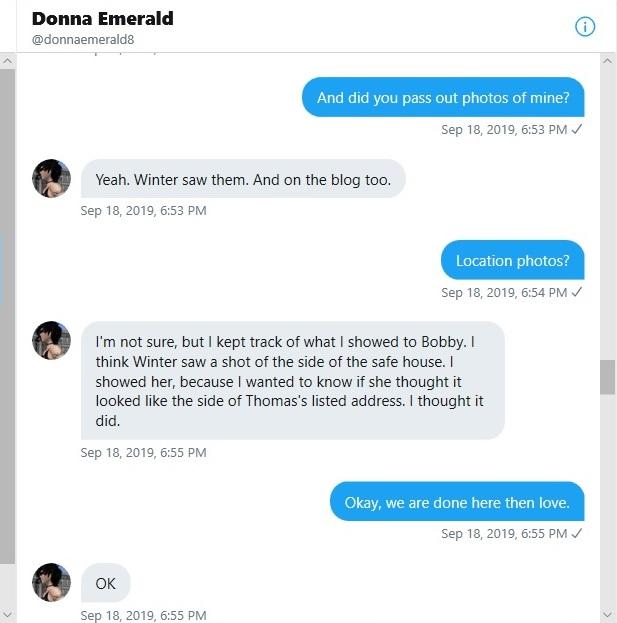Click the left scrollbar up arrow
This screenshot has width=617, height=623.
click(8, 62)
